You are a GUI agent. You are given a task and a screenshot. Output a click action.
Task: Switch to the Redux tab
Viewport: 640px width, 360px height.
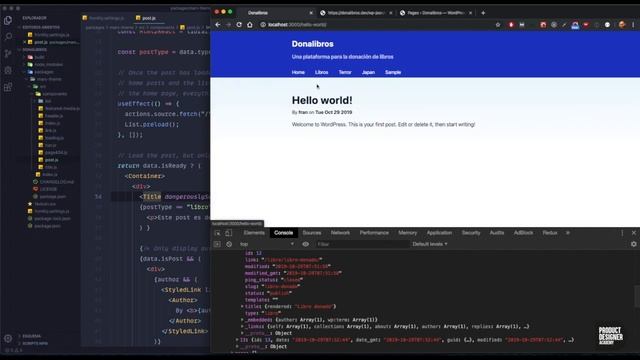click(x=550, y=233)
